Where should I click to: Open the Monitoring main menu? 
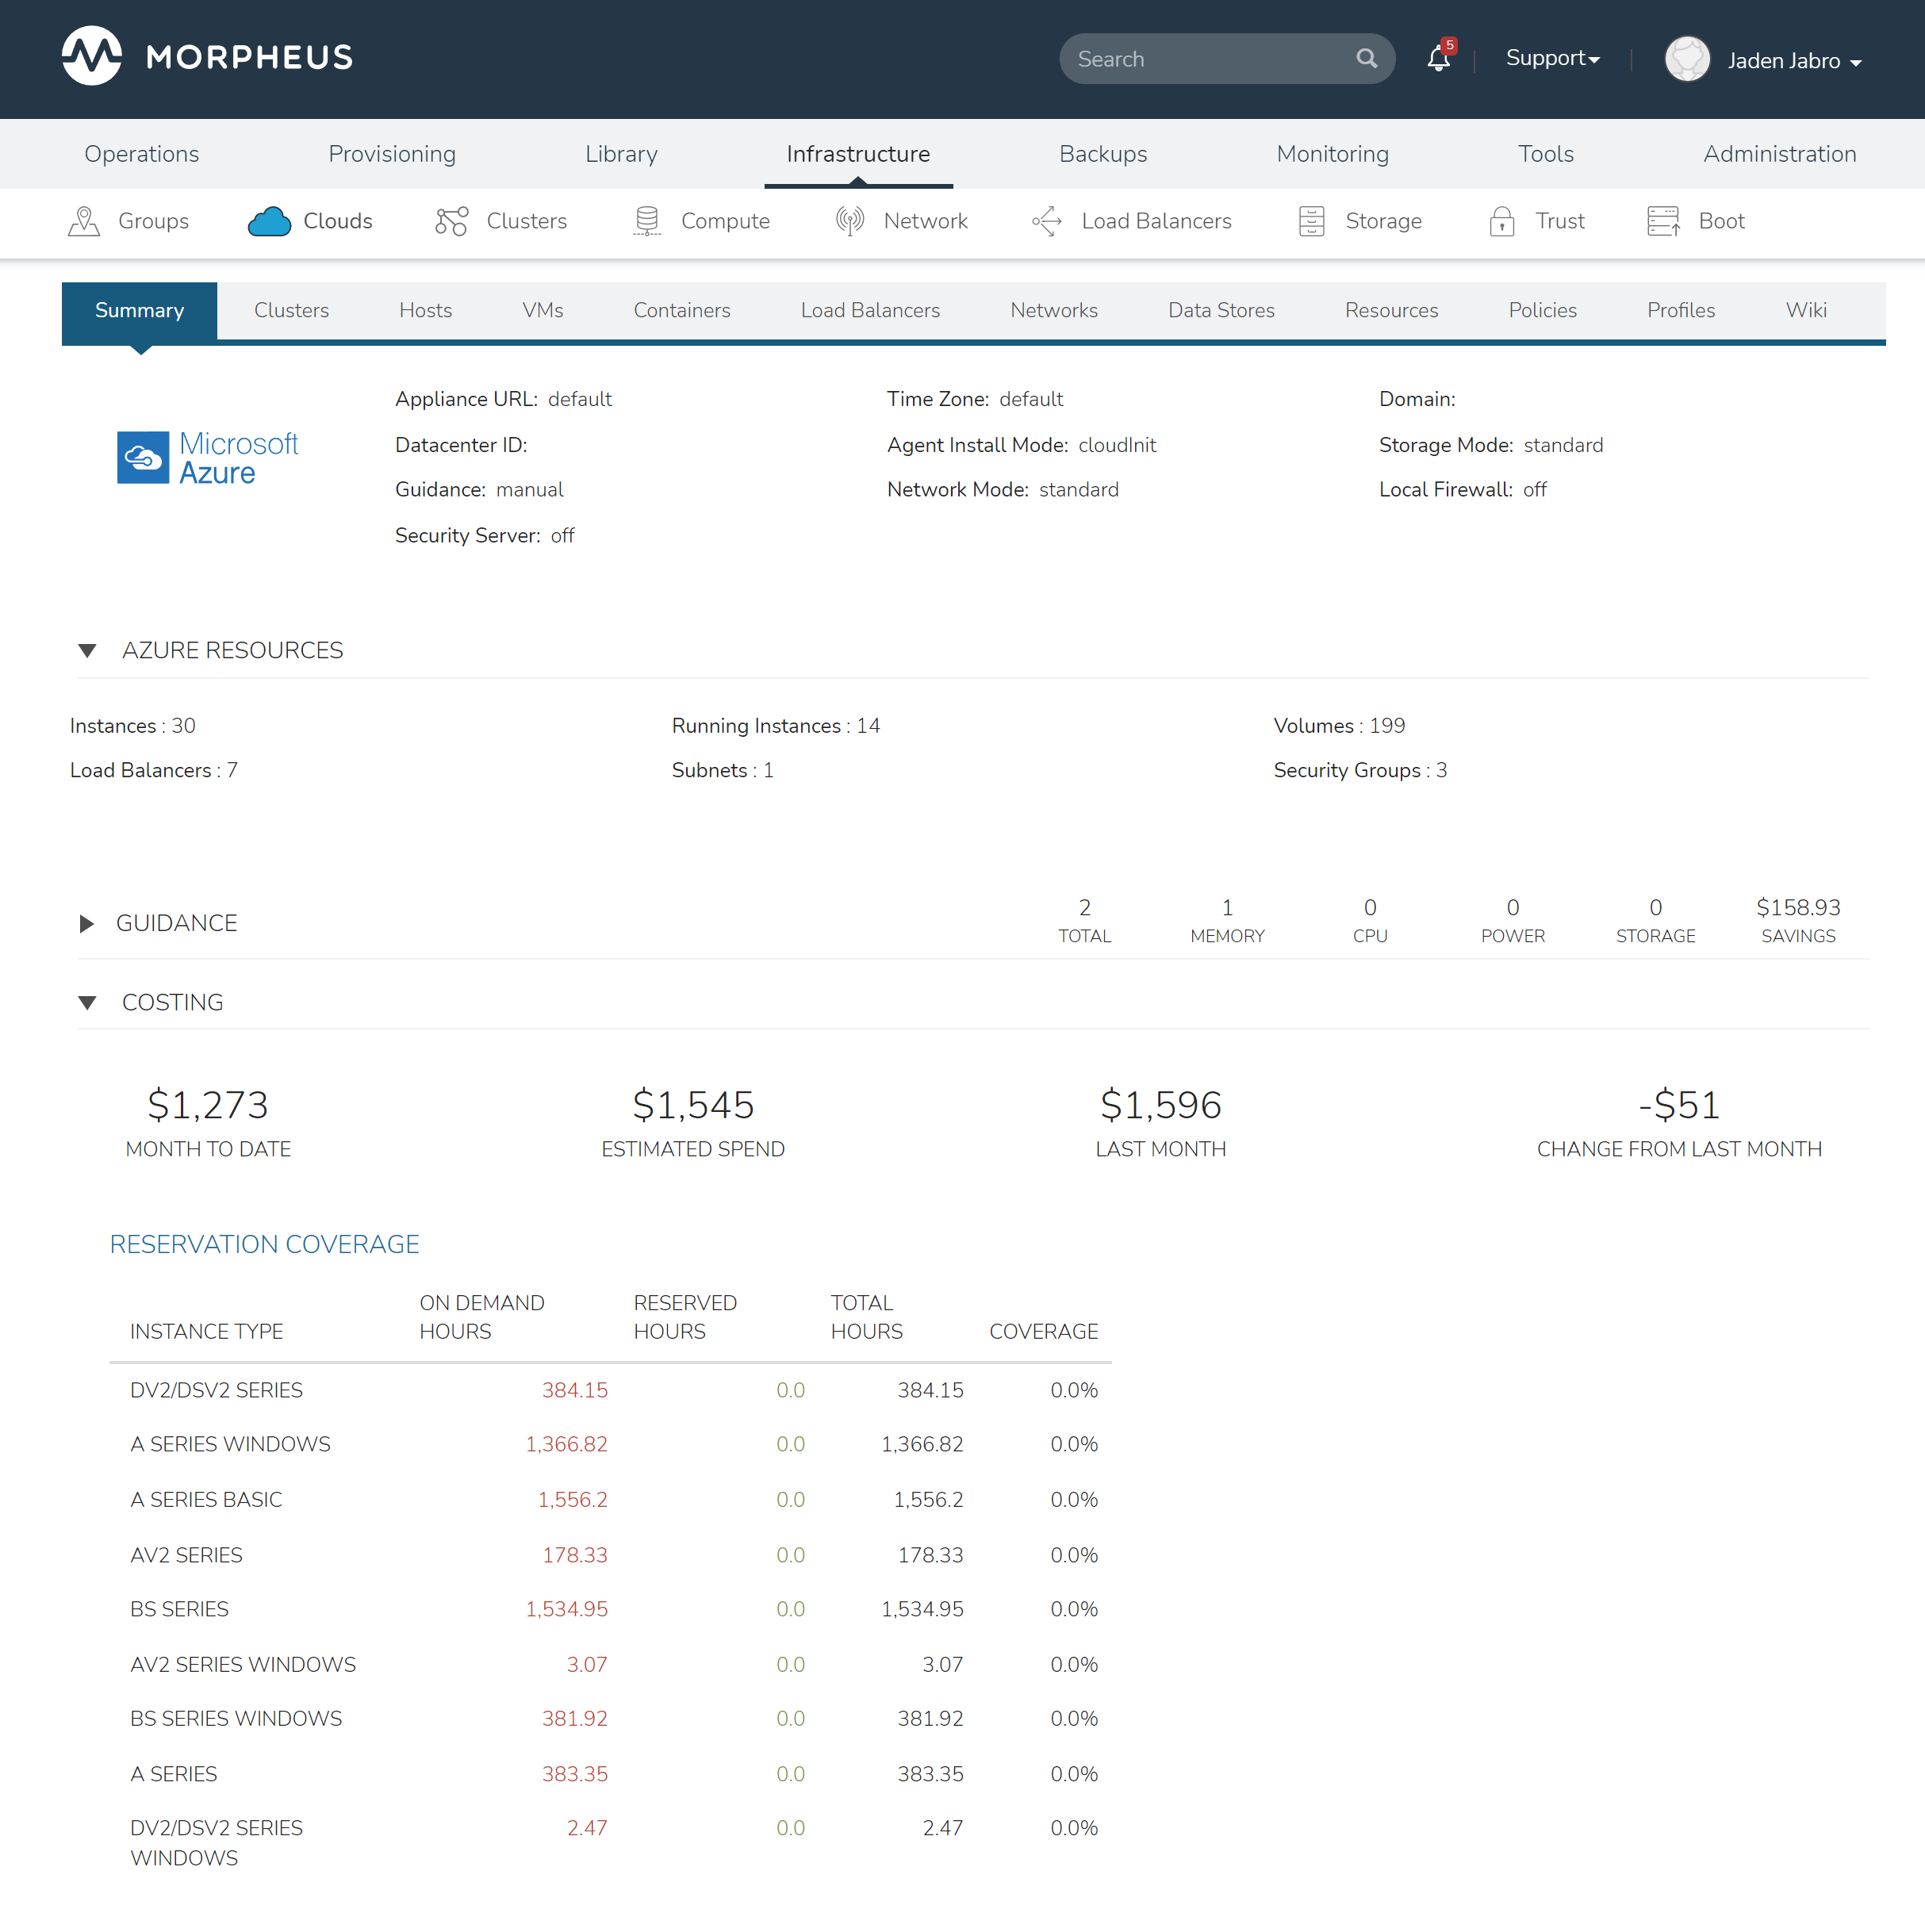pyautogui.click(x=1332, y=154)
